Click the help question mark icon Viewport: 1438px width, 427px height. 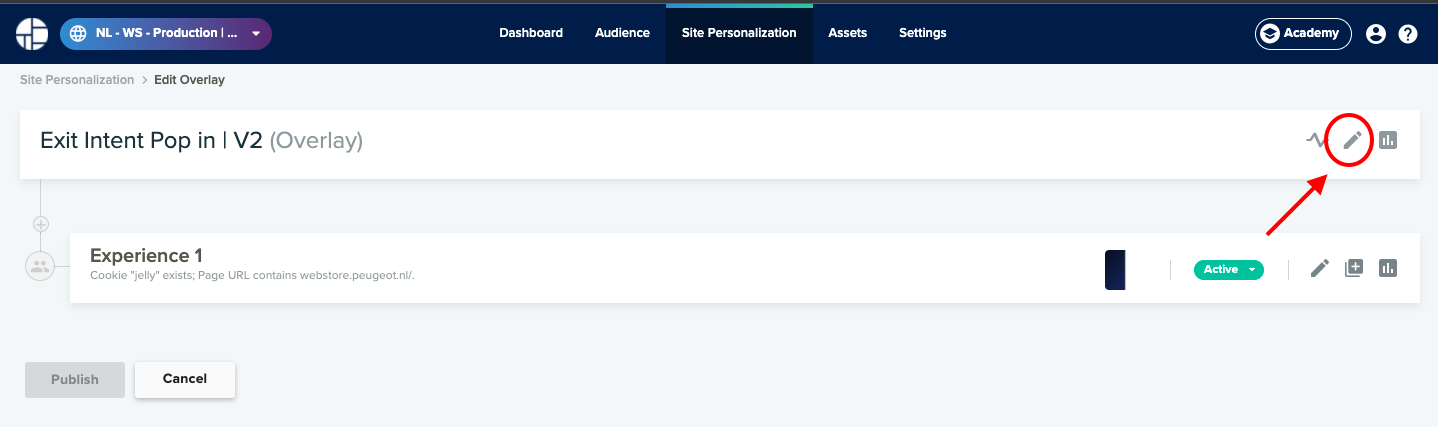(x=1408, y=34)
